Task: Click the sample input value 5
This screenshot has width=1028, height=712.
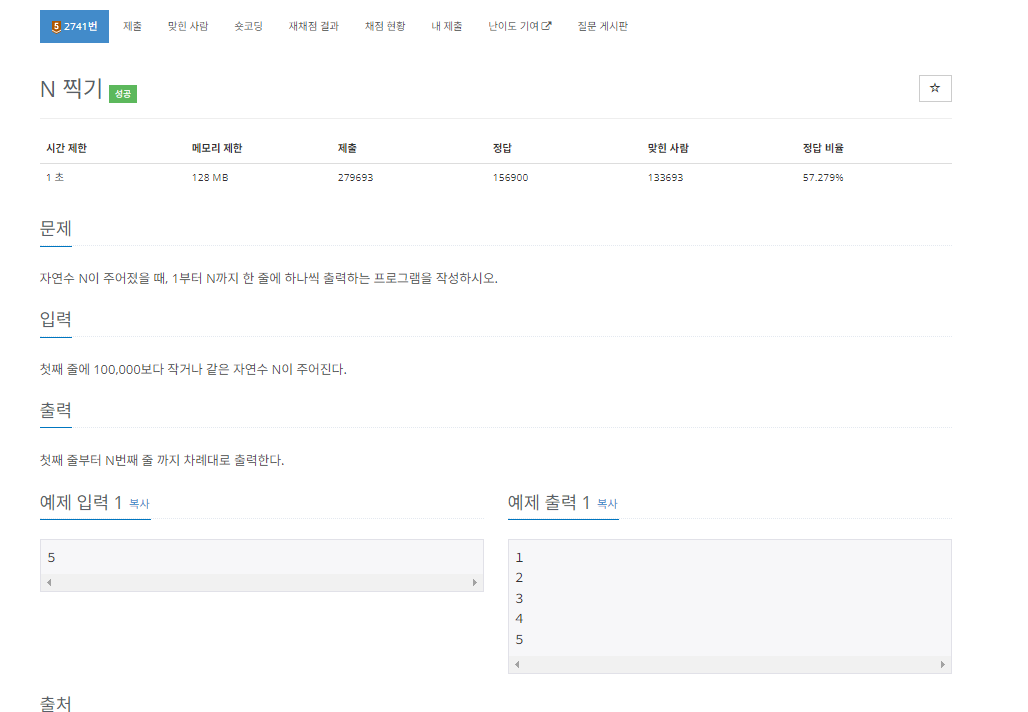Action: (51, 558)
